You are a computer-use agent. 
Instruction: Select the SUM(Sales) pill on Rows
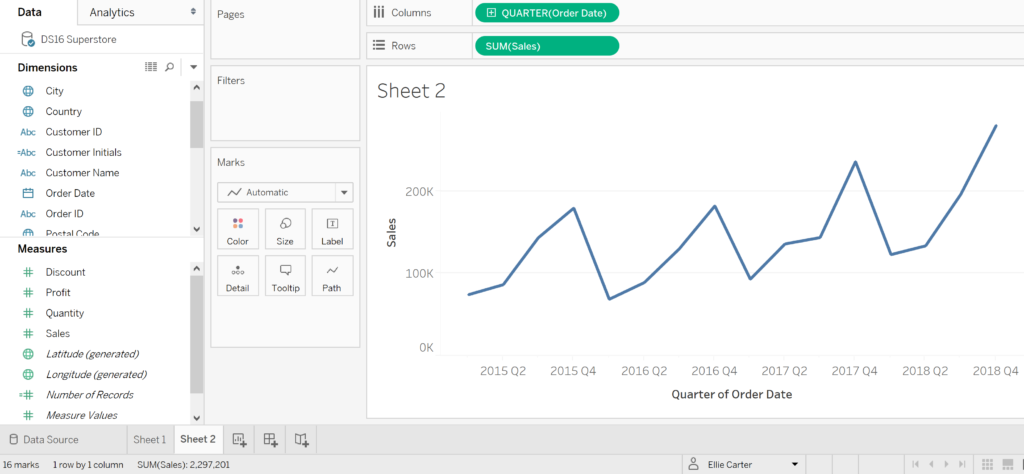coord(546,46)
